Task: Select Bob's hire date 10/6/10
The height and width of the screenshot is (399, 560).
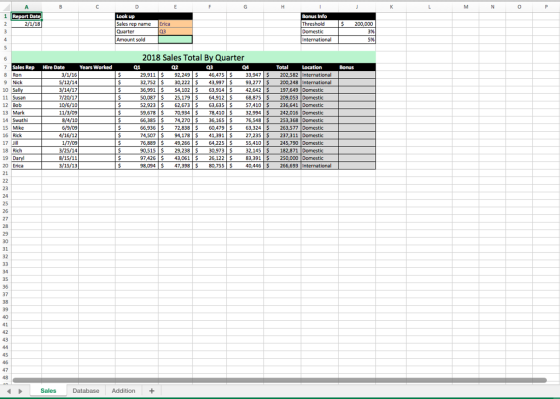Action: 60,105
